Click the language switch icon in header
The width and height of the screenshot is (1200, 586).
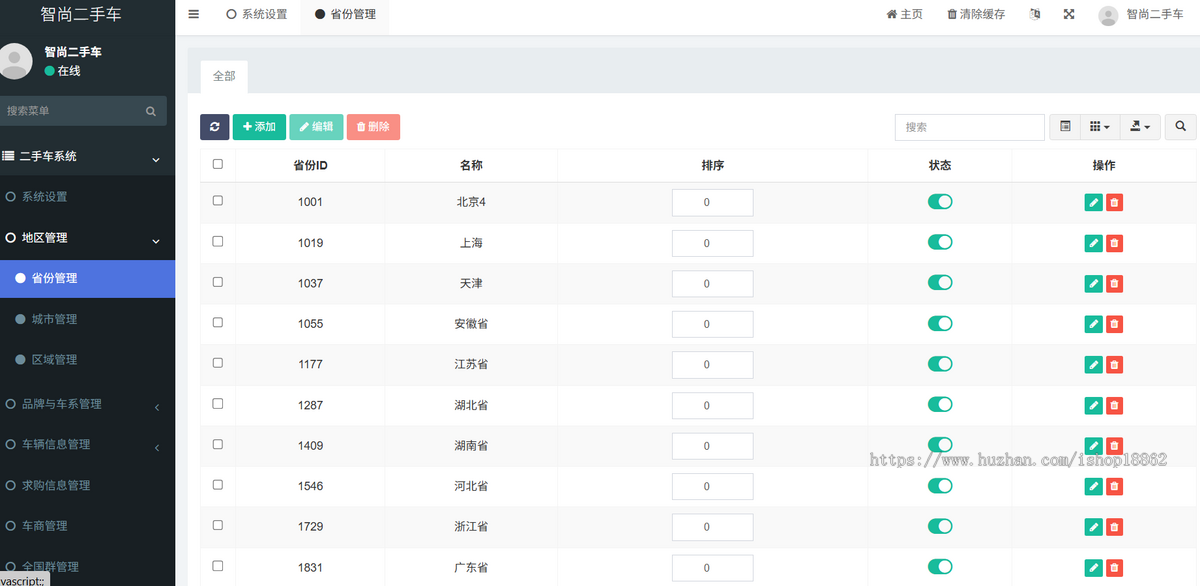tap(1035, 14)
